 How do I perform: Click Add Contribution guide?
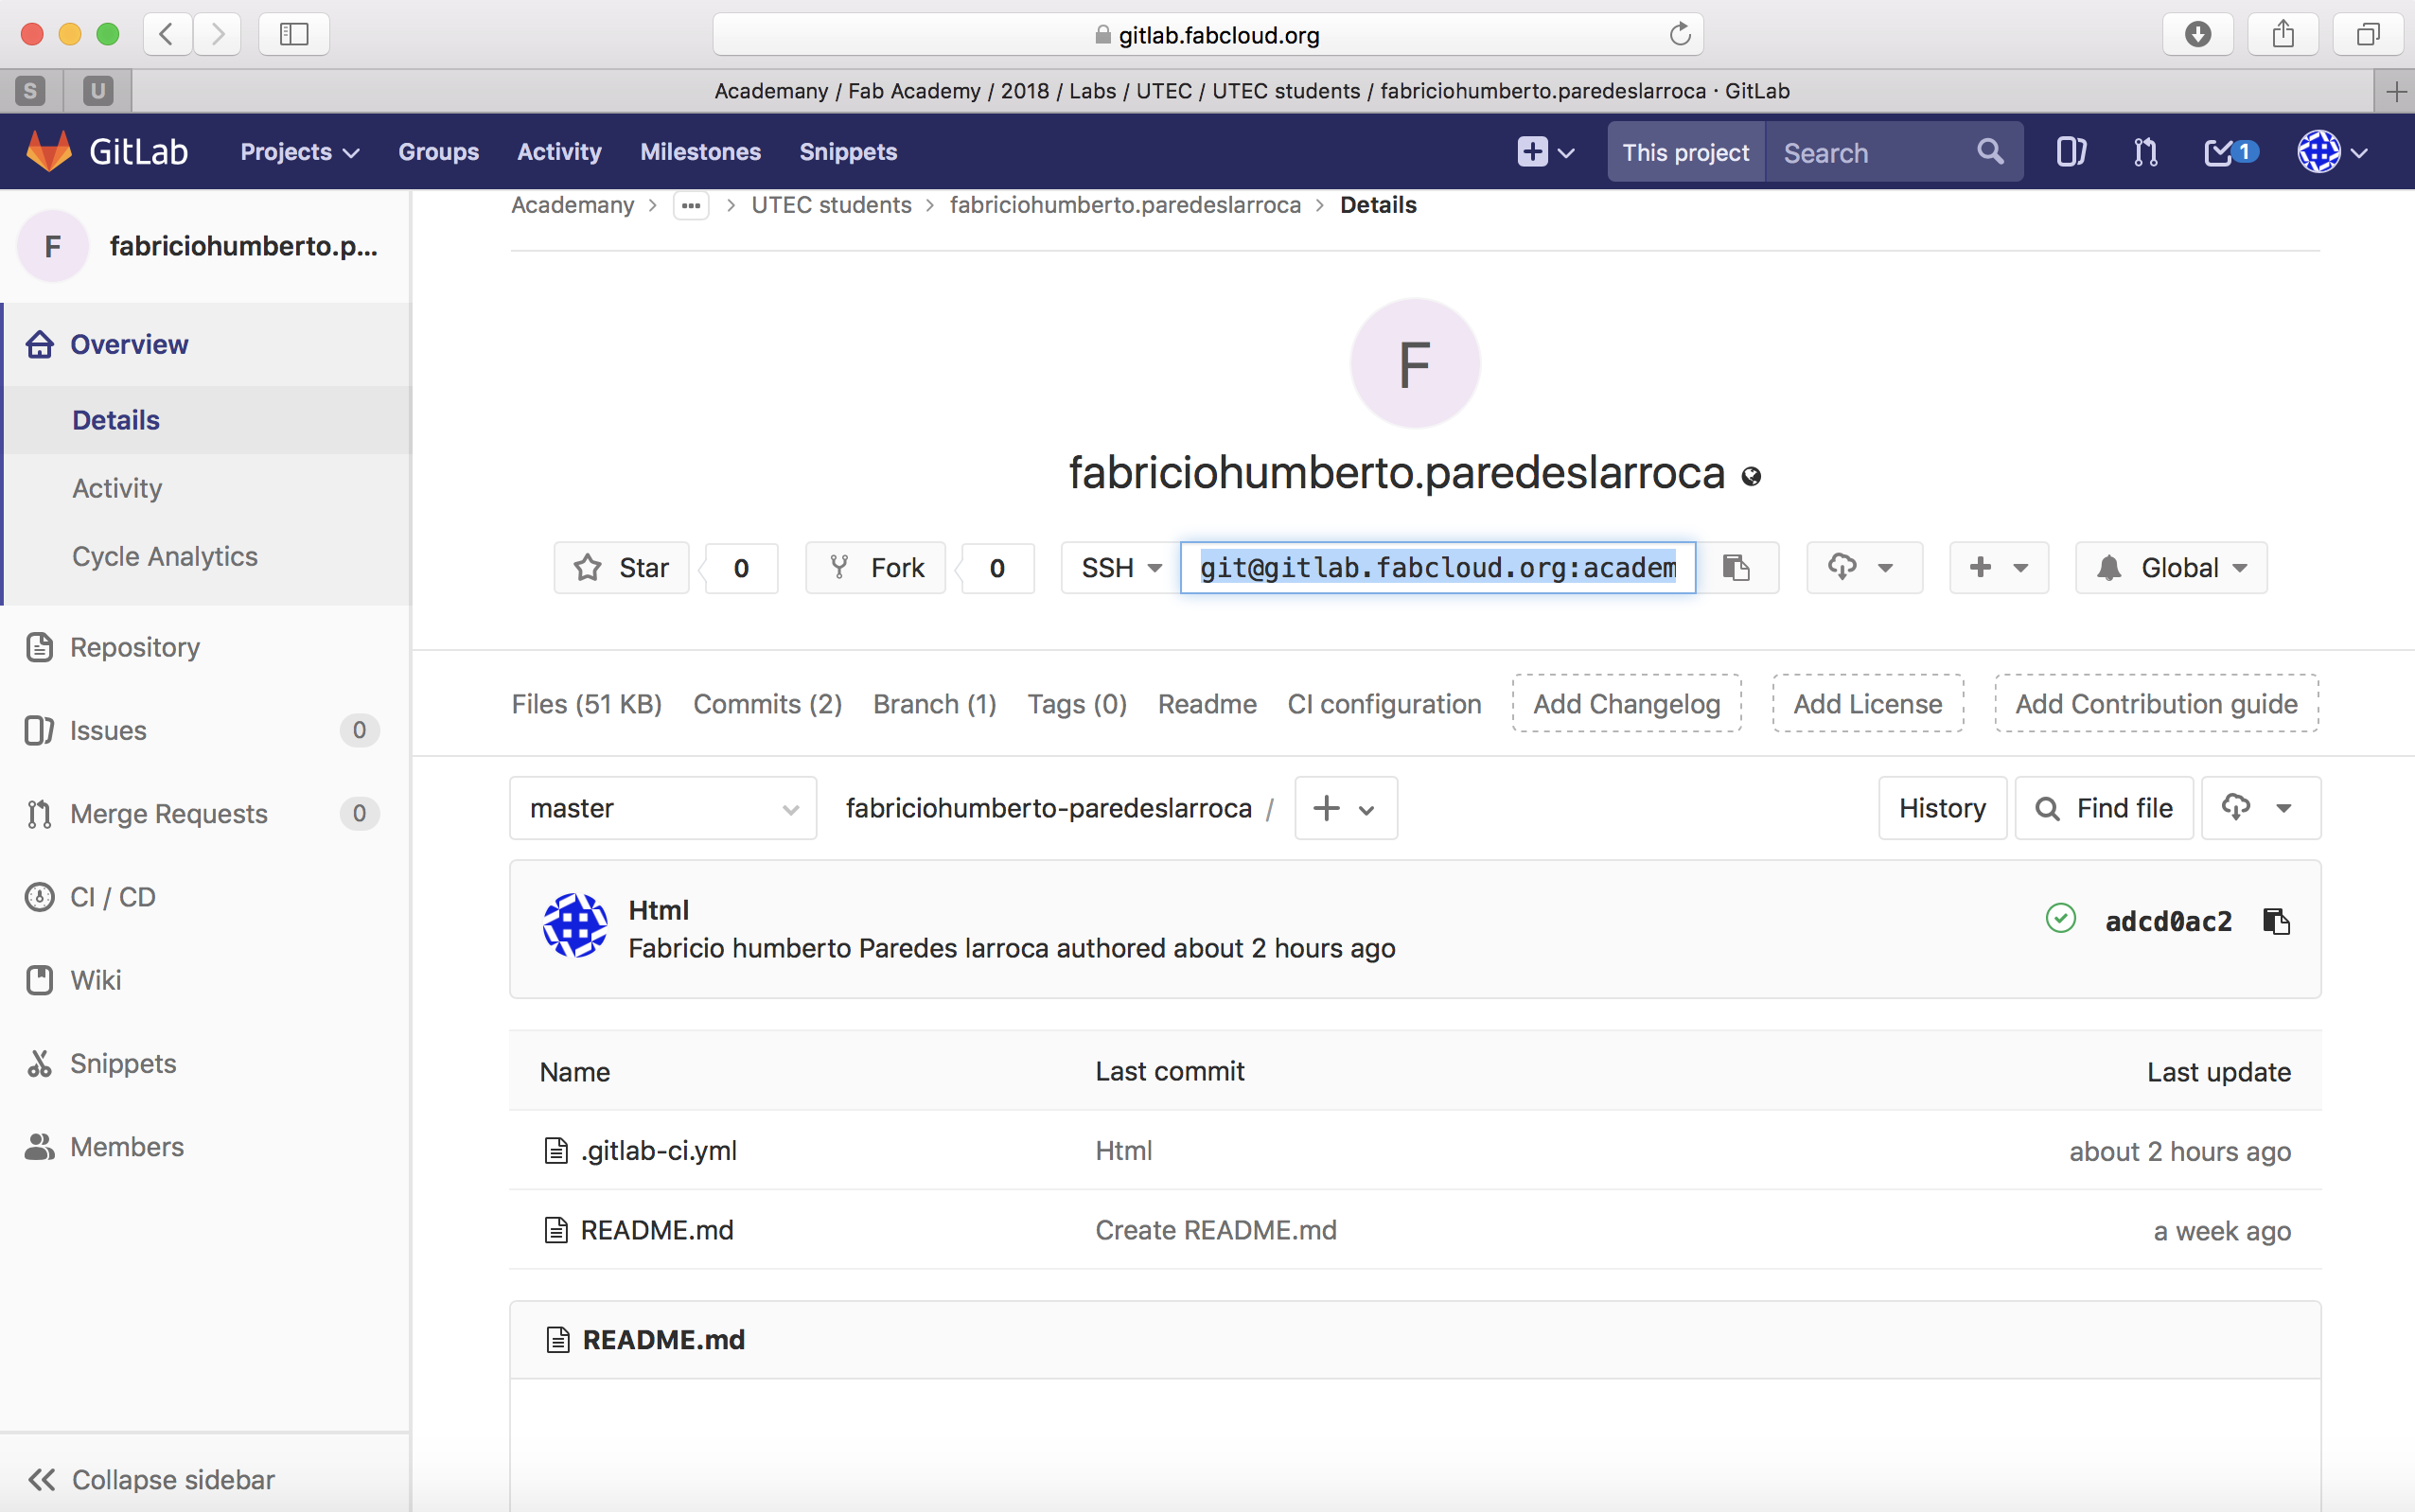coord(2156,704)
